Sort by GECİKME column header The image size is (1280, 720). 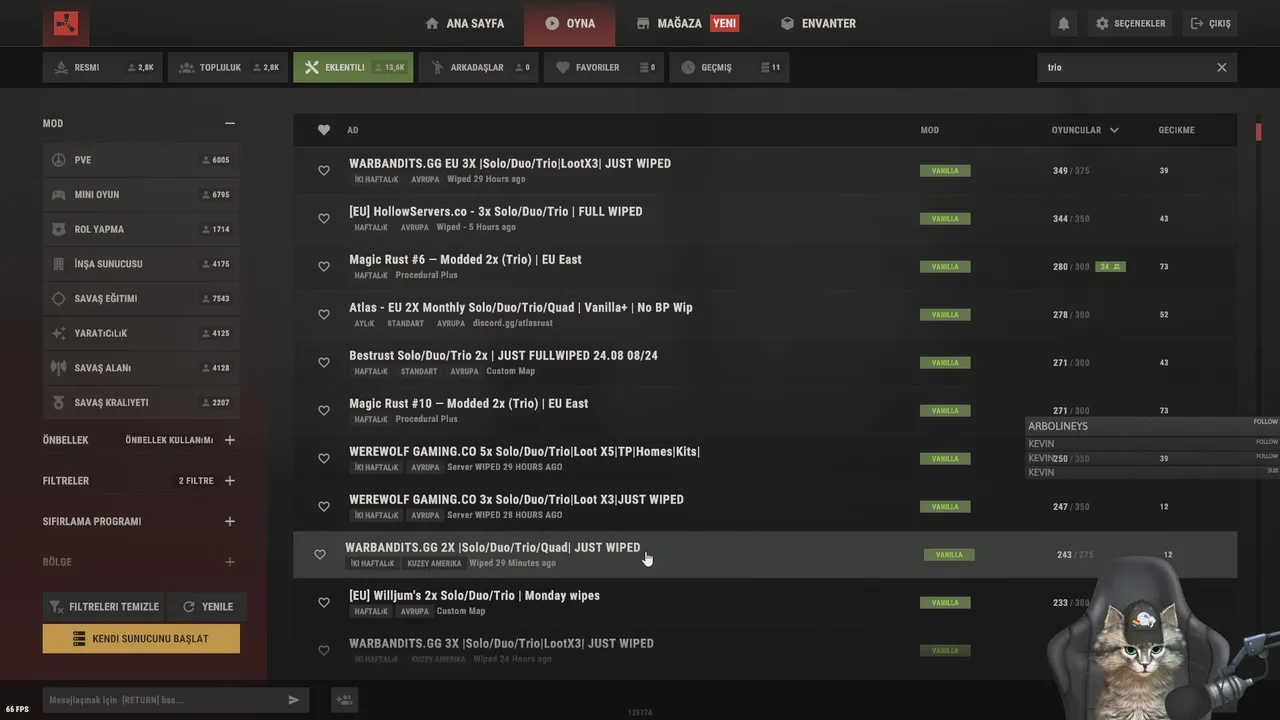point(1176,130)
